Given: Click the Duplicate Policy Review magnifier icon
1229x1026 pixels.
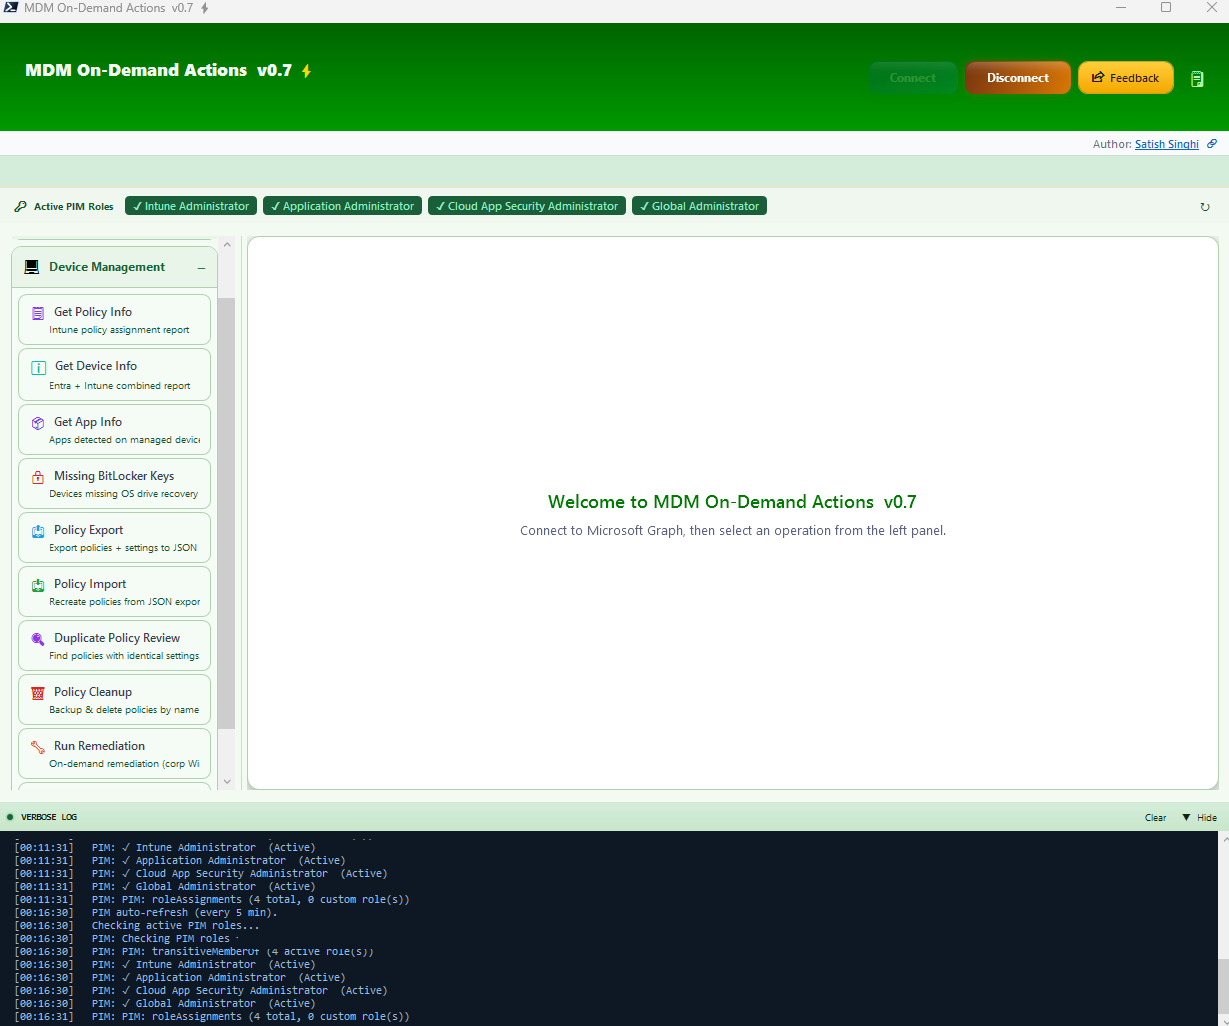Looking at the screenshot, I should (38, 639).
